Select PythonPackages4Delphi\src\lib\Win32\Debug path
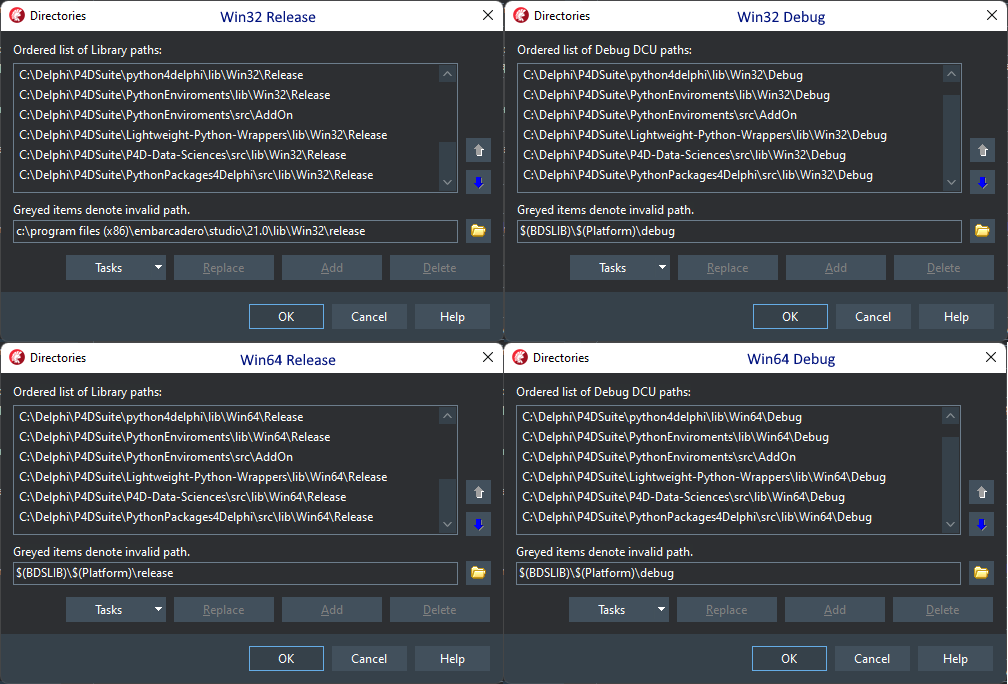This screenshot has height=684, width=1008. [x=730, y=174]
